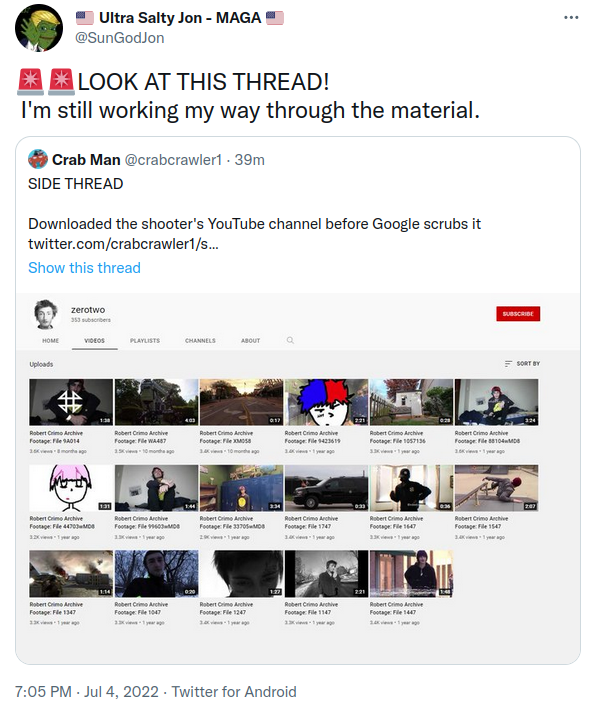Open the zerotwo channel avatar
This screenshot has height=707, width=595.
[46, 314]
